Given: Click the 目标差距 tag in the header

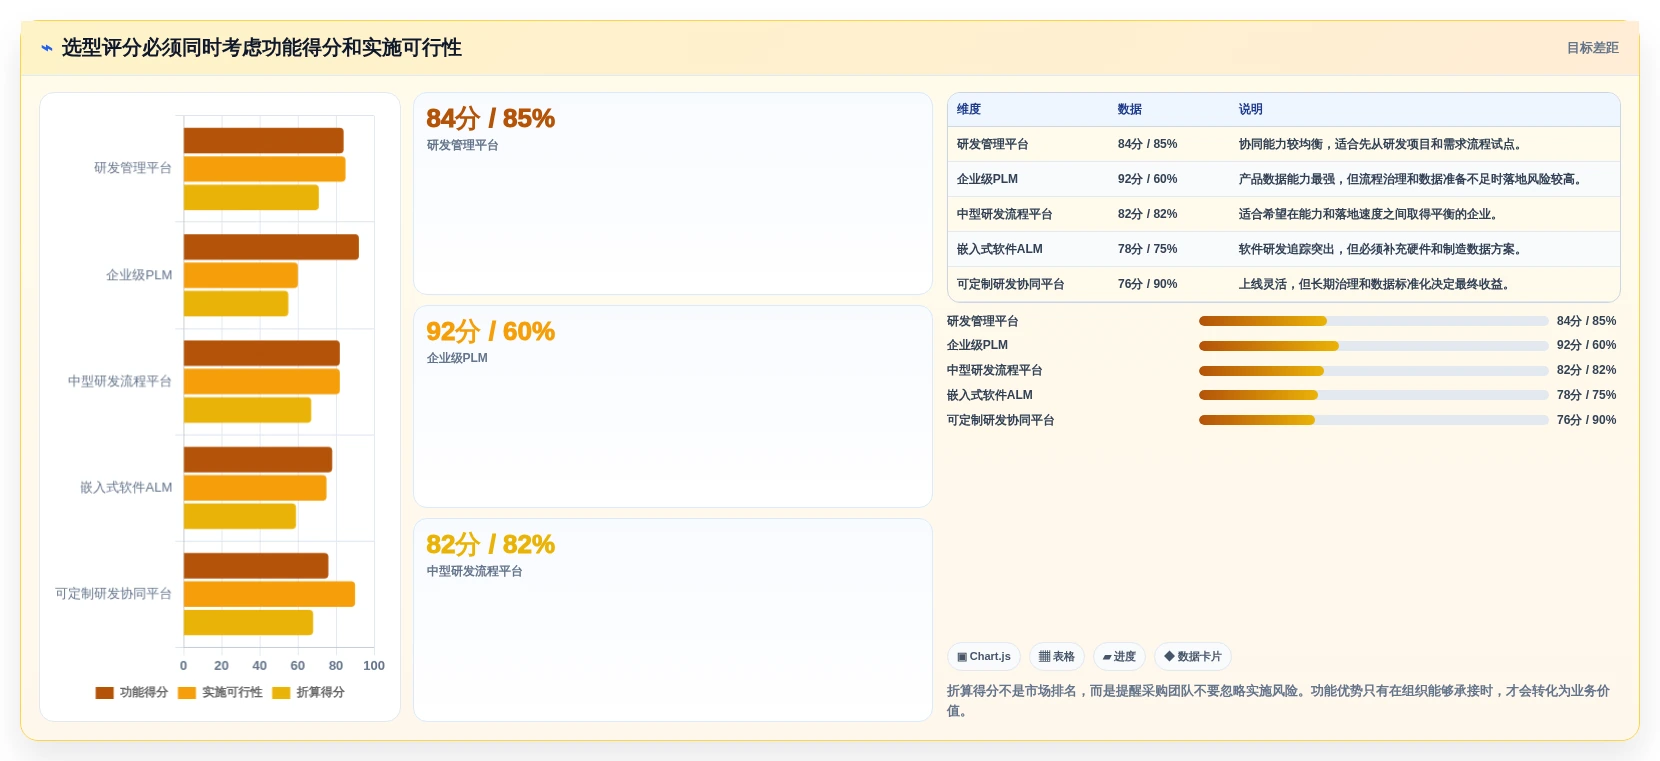Looking at the screenshot, I should pyautogui.click(x=1592, y=48).
